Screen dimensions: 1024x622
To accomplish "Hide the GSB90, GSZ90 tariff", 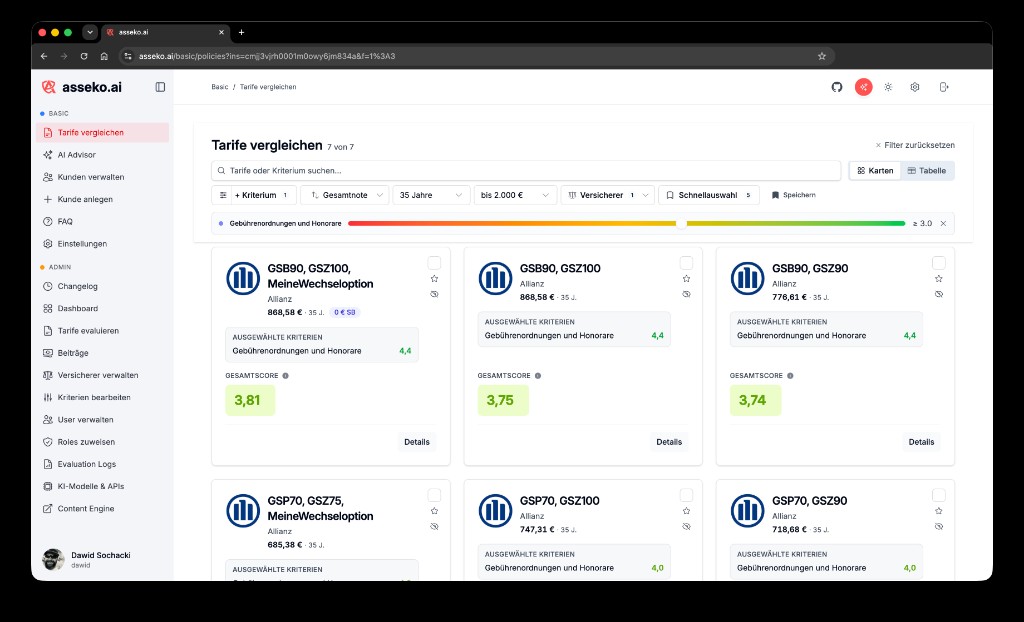I will tap(938, 294).
